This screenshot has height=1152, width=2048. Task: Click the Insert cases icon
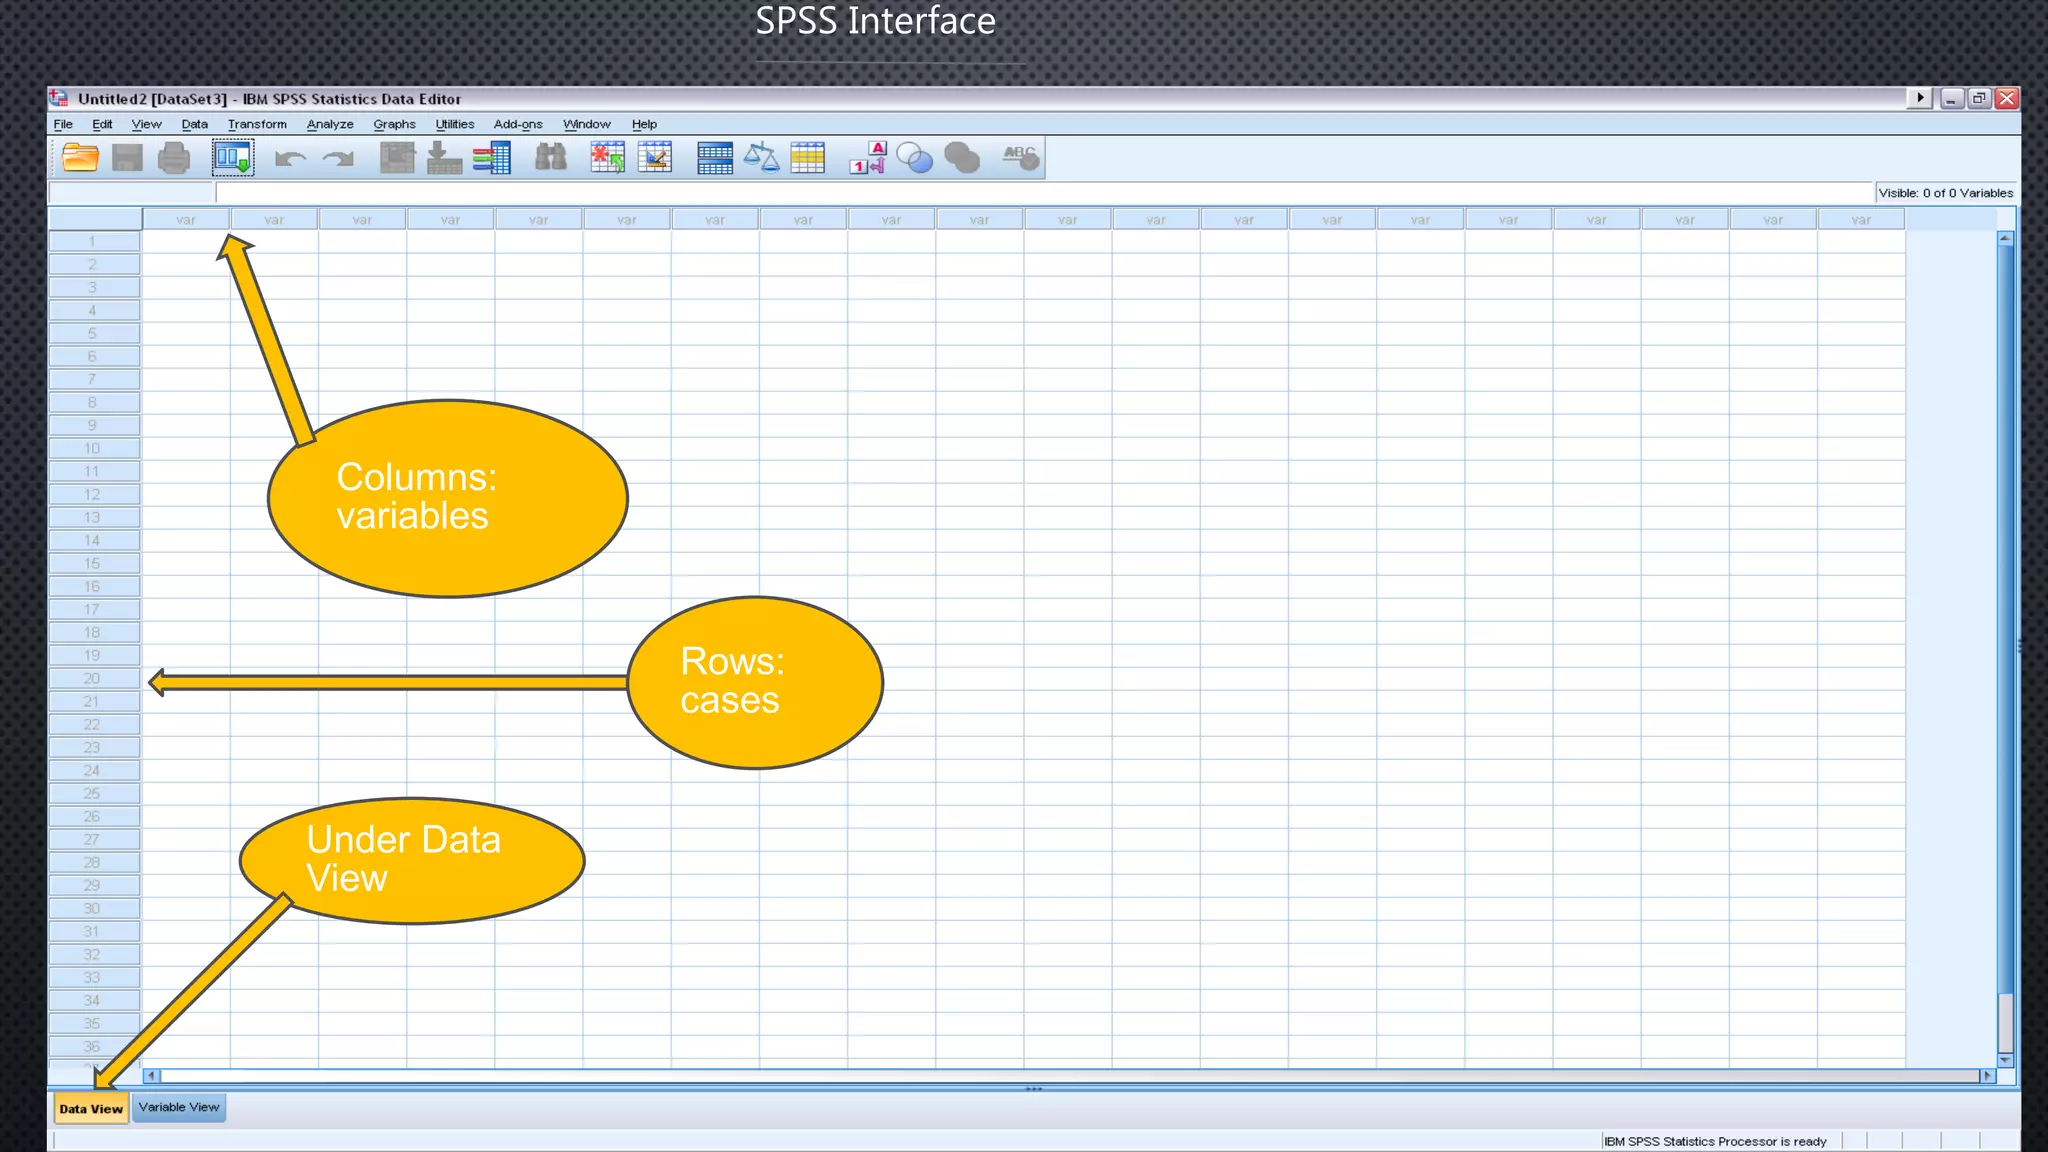point(607,158)
